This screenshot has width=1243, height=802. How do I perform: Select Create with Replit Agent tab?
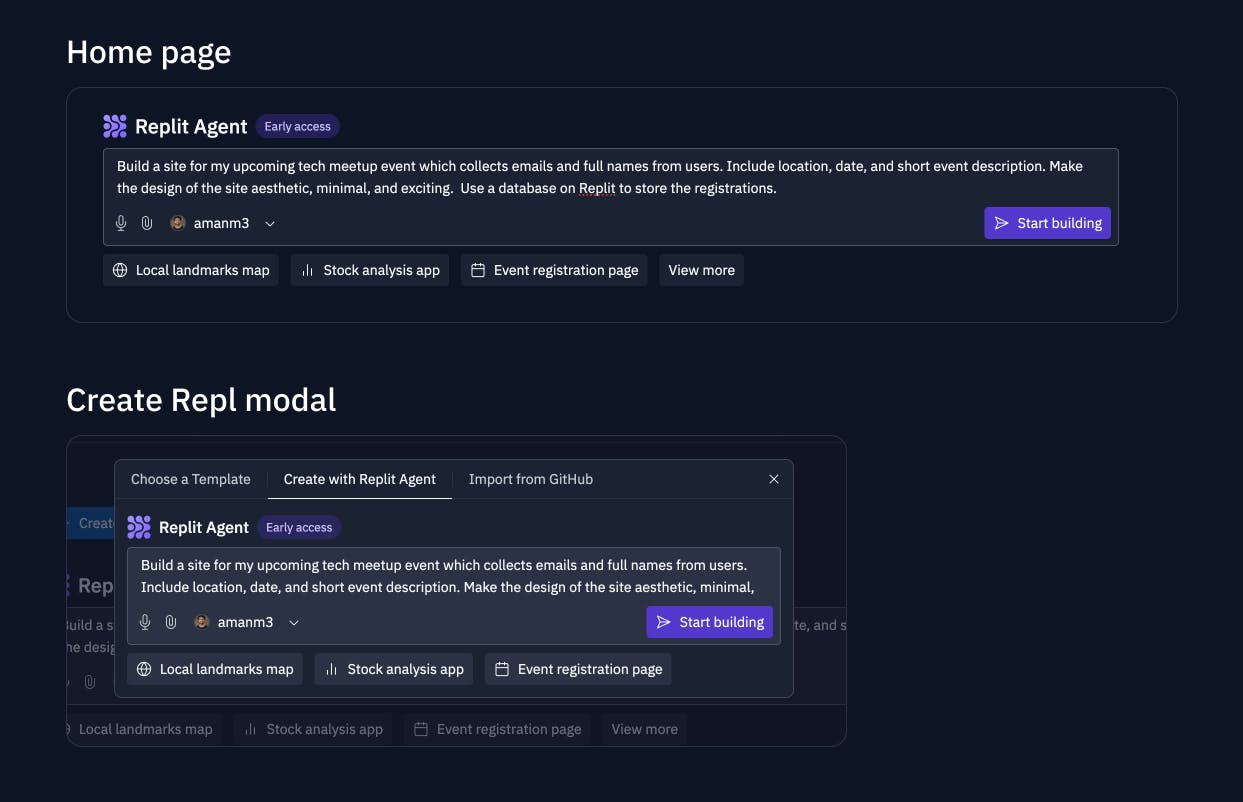(360, 479)
